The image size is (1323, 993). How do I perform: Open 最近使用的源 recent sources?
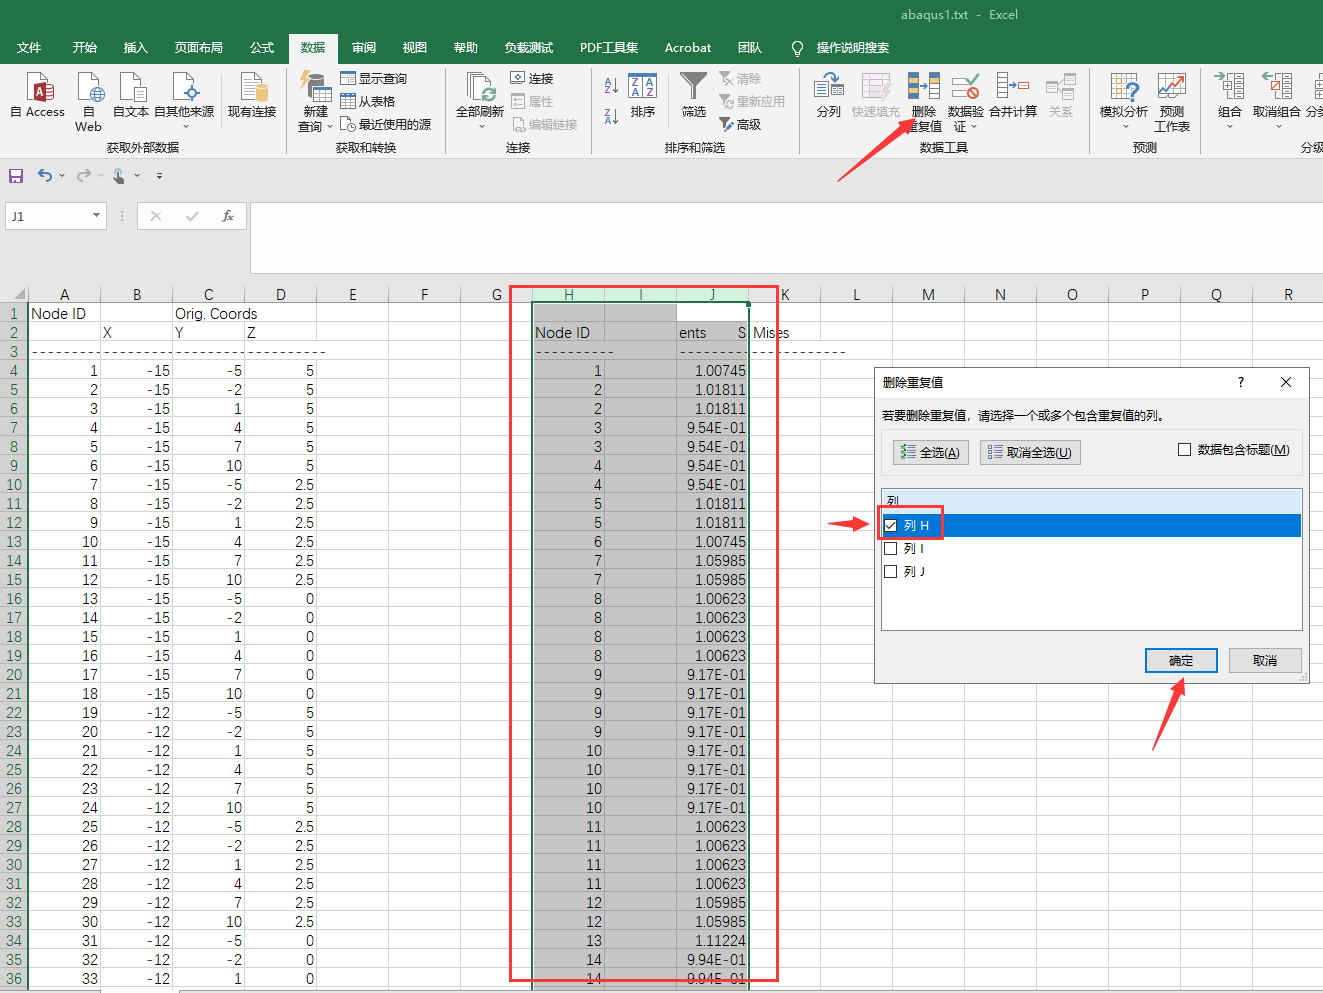(x=385, y=124)
